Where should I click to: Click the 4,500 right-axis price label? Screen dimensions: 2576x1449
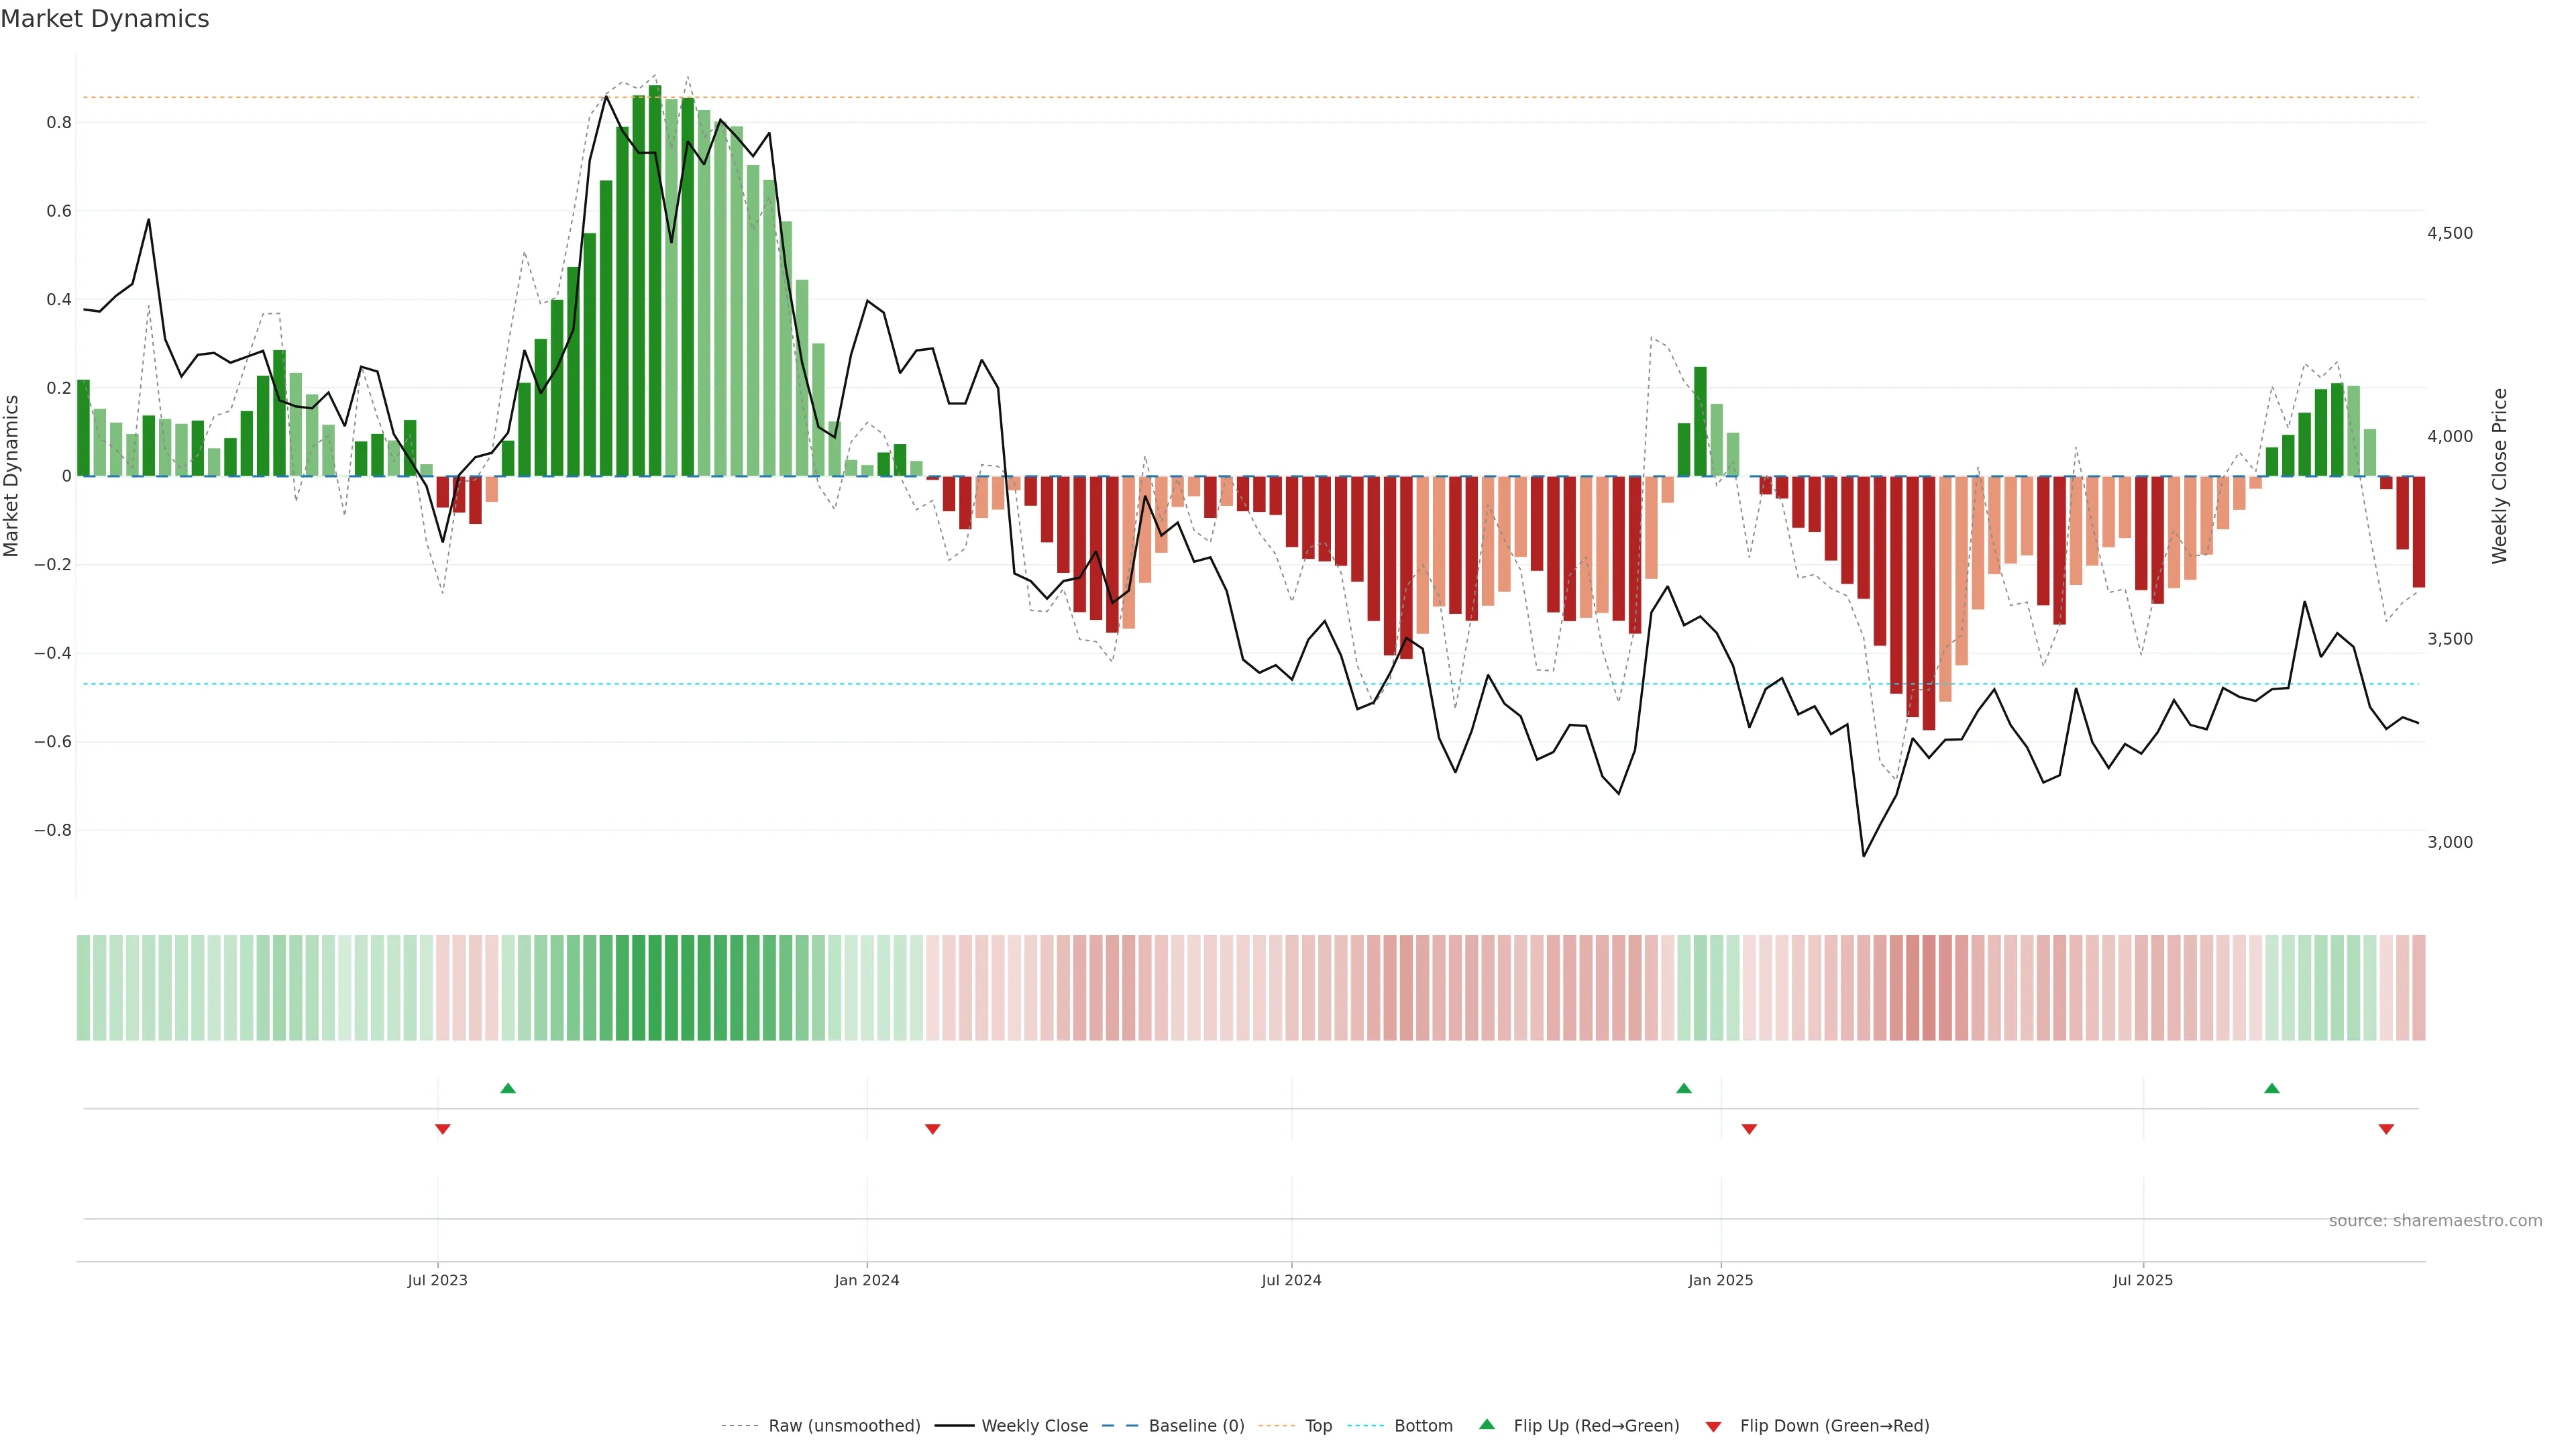coord(2449,233)
